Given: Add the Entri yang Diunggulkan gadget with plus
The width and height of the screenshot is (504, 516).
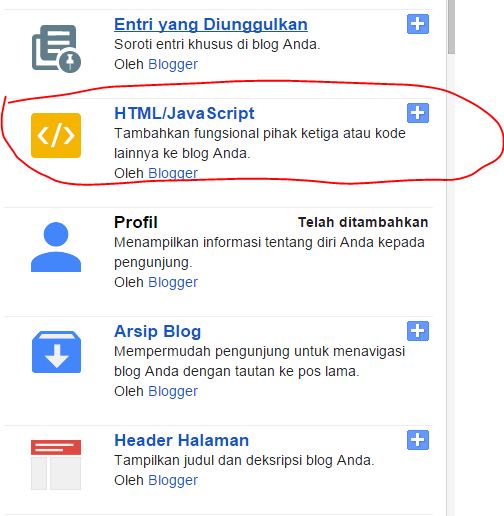Looking at the screenshot, I should (418, 24).
